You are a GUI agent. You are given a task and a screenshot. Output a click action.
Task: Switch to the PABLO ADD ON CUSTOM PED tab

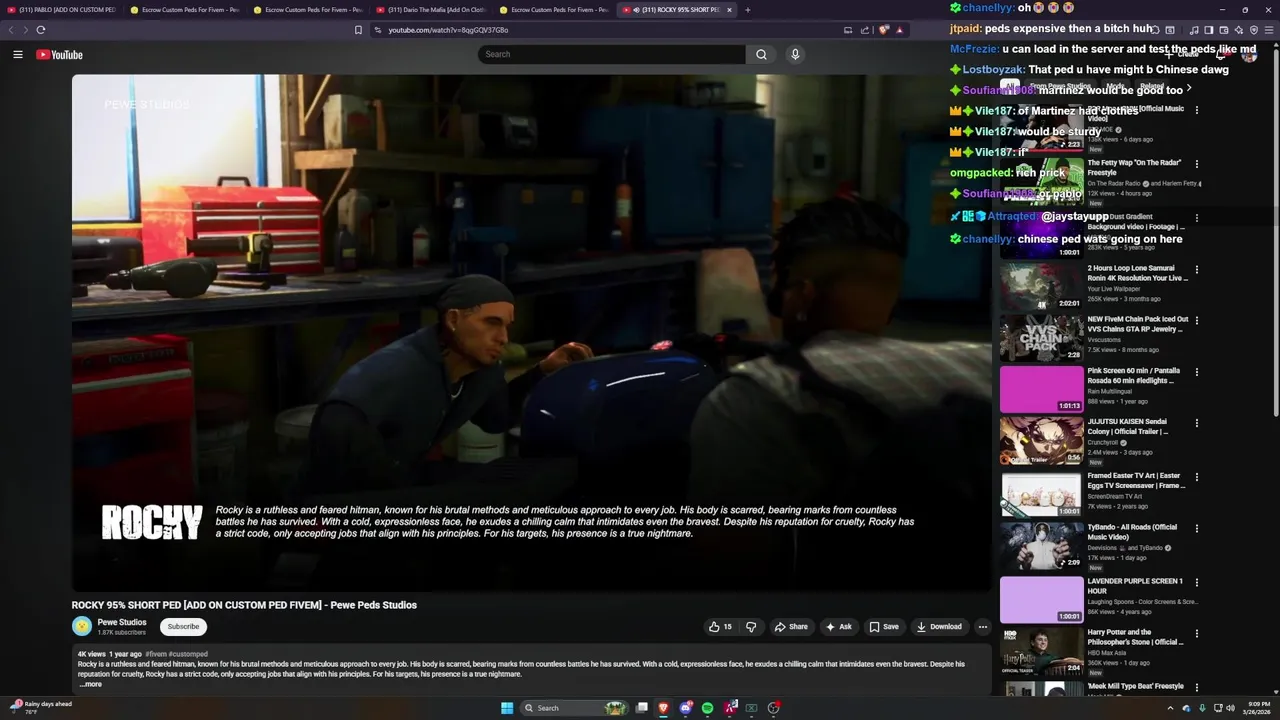[62, 10]
